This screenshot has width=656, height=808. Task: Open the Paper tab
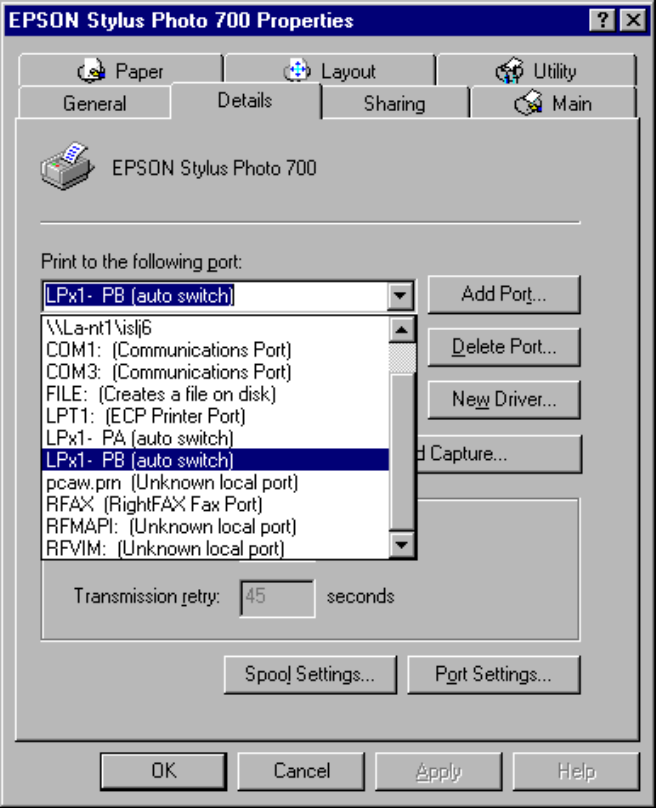click(x=120, y=70)
